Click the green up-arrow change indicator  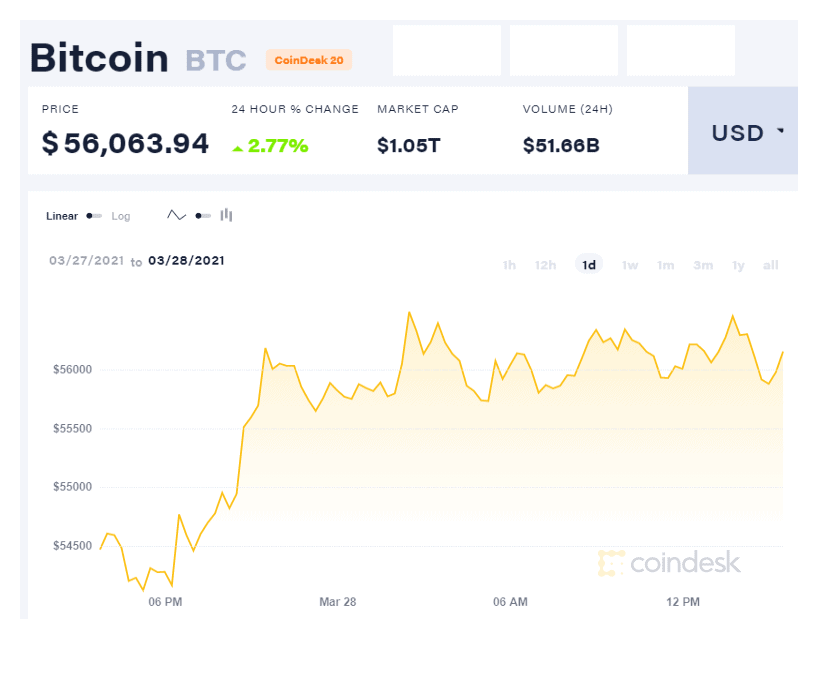click(x=237, y=149)
